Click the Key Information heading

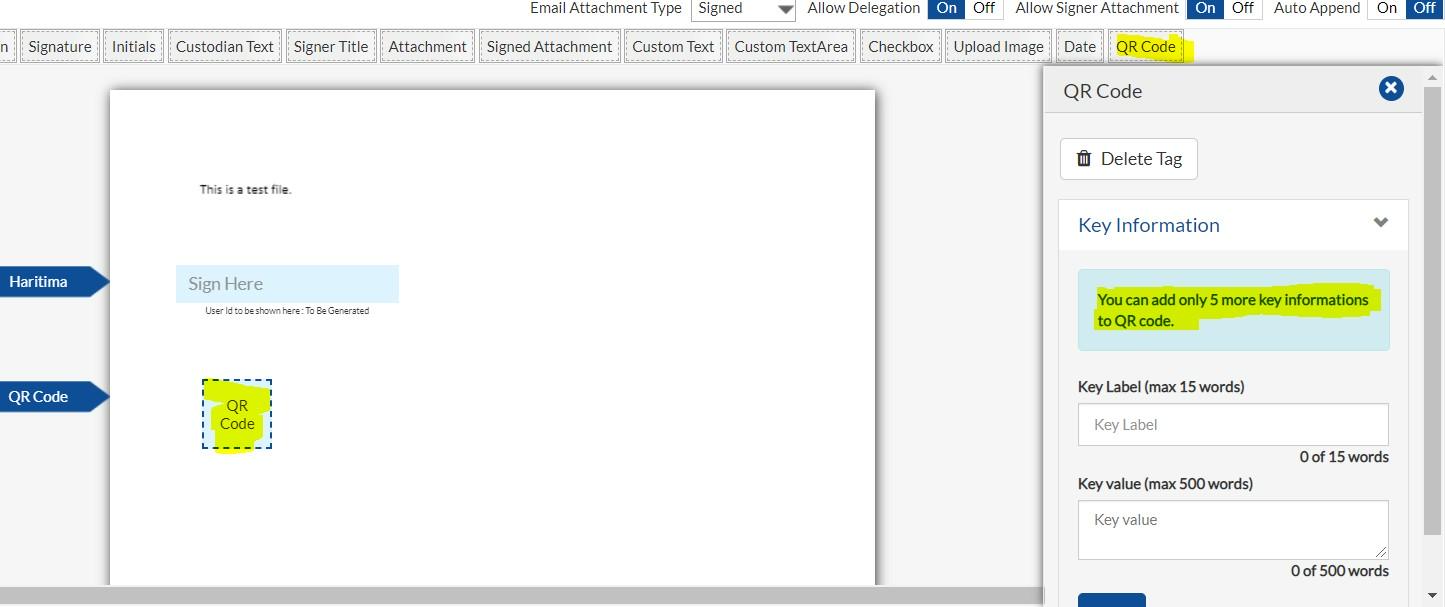tap(1149, 225)
